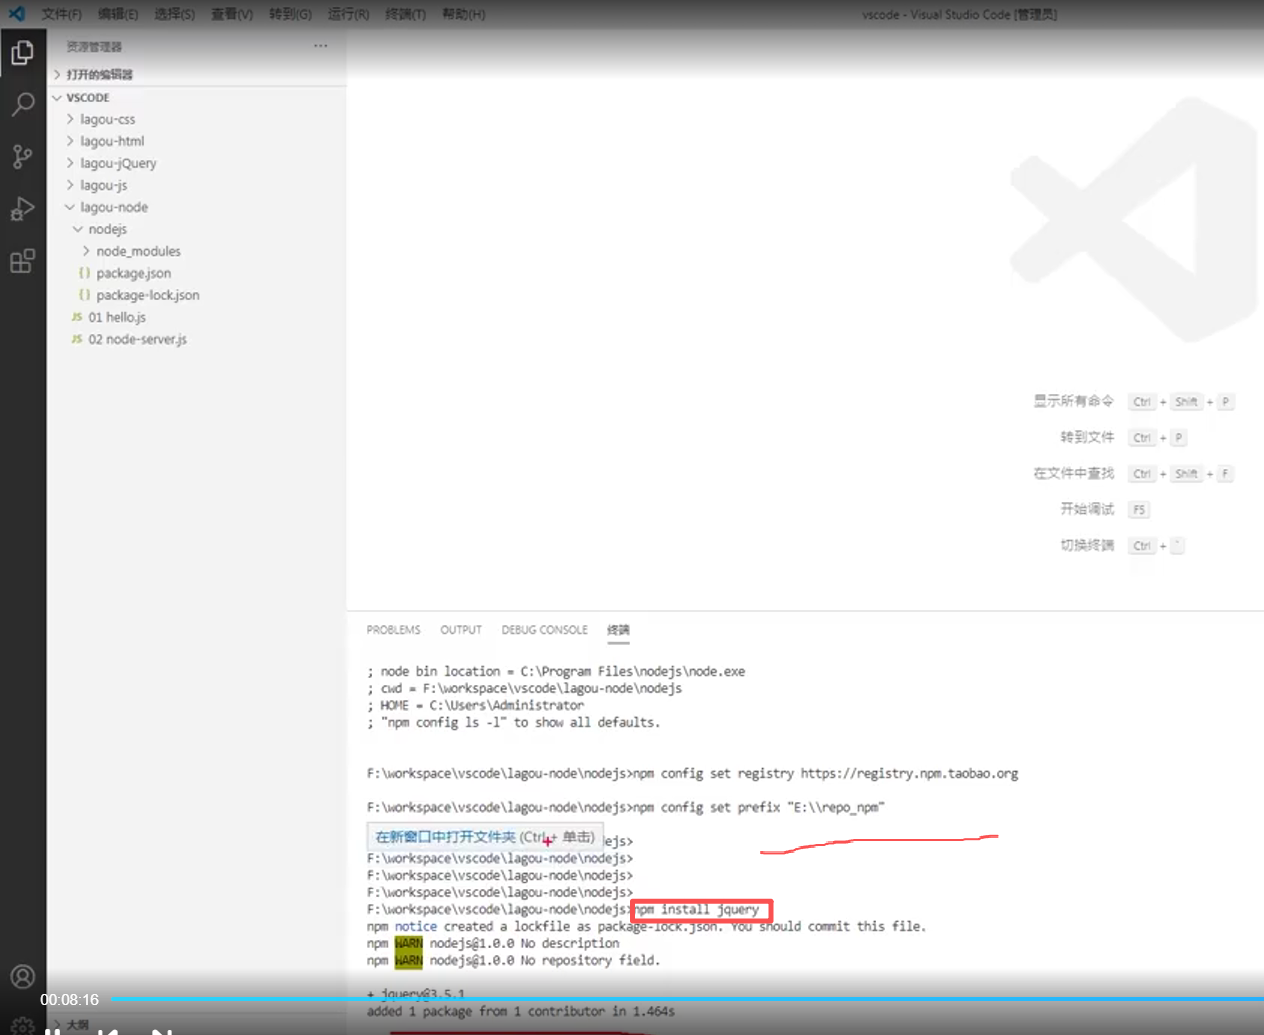The height and width of the screenshot is (1035, 1264).
Task: Select the 终端 panel tab
Action: pos(618,630)
